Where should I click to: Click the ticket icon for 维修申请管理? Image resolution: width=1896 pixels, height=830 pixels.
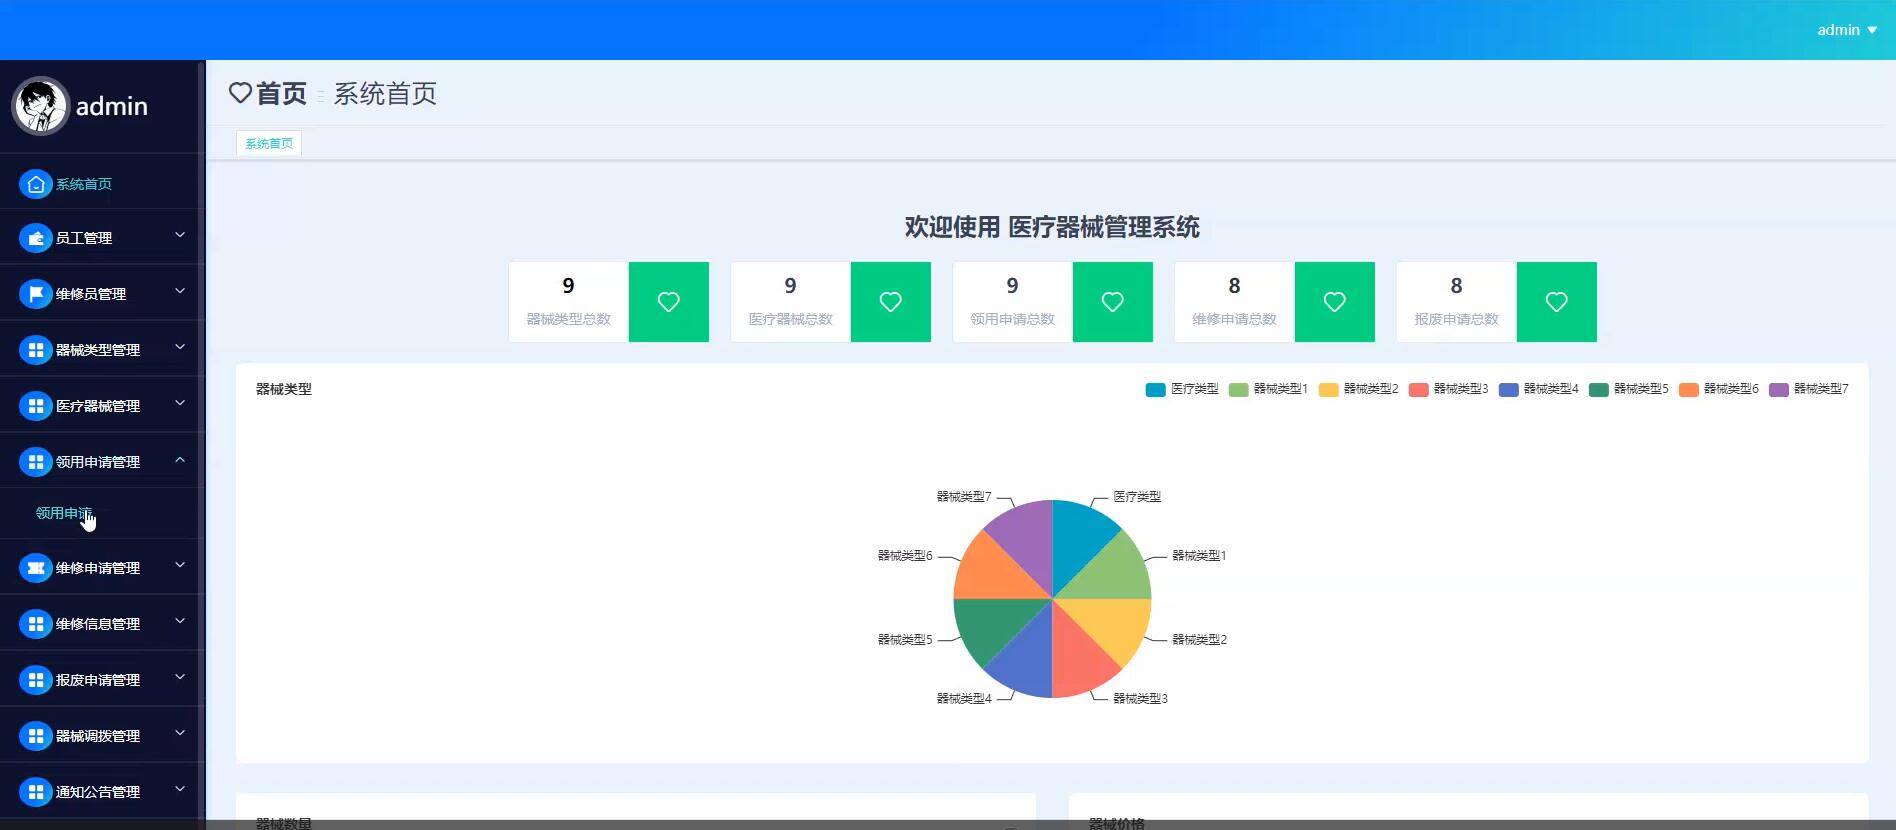tap(35, 568)
